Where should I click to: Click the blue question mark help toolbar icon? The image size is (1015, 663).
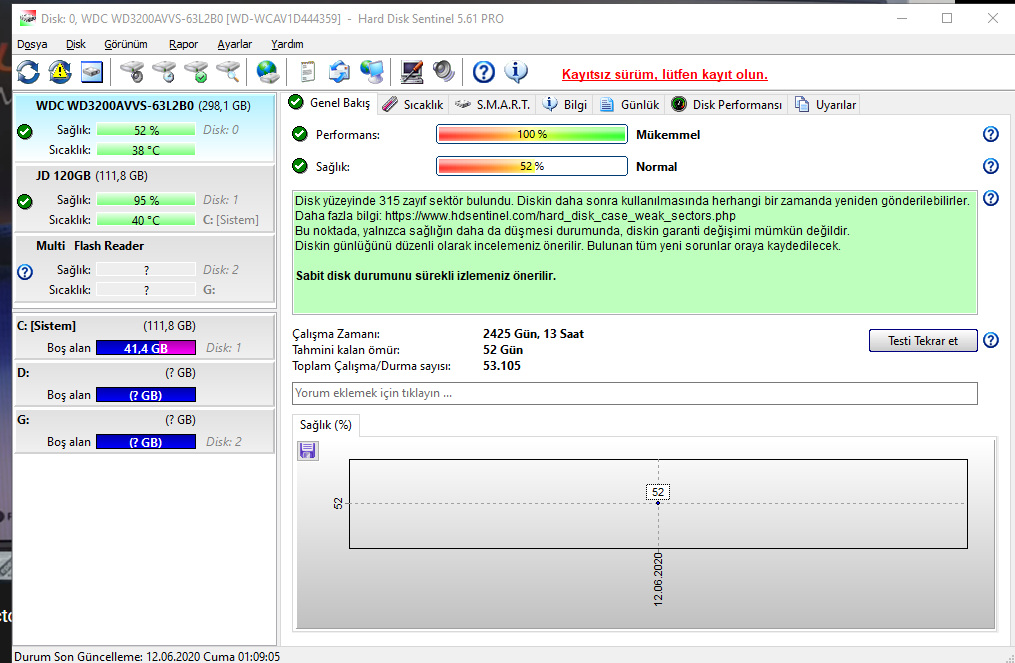coord(484,72)
